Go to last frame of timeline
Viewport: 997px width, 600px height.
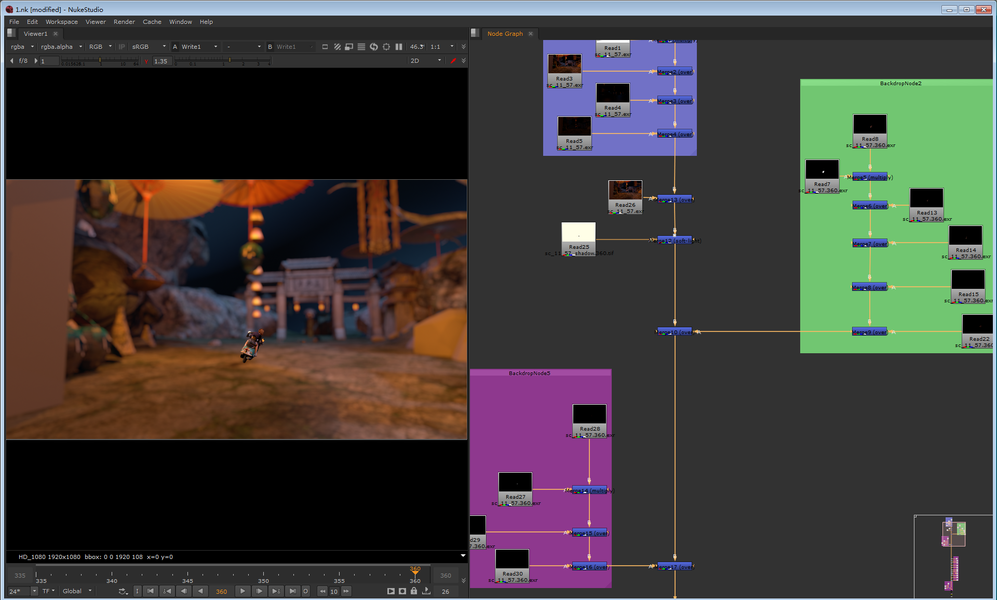point(292,591)
